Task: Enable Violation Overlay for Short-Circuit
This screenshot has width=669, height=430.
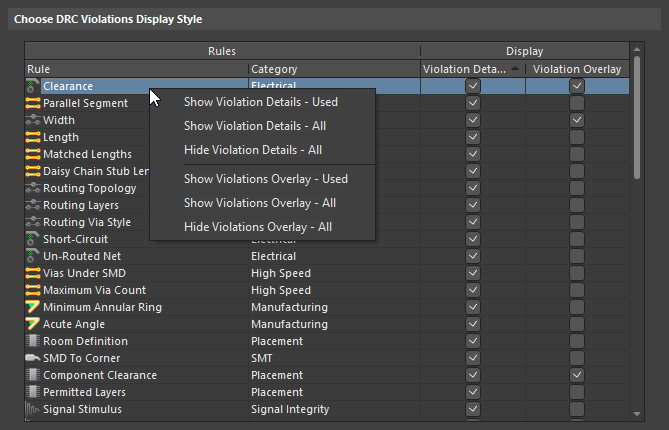Action: point(577,239)
